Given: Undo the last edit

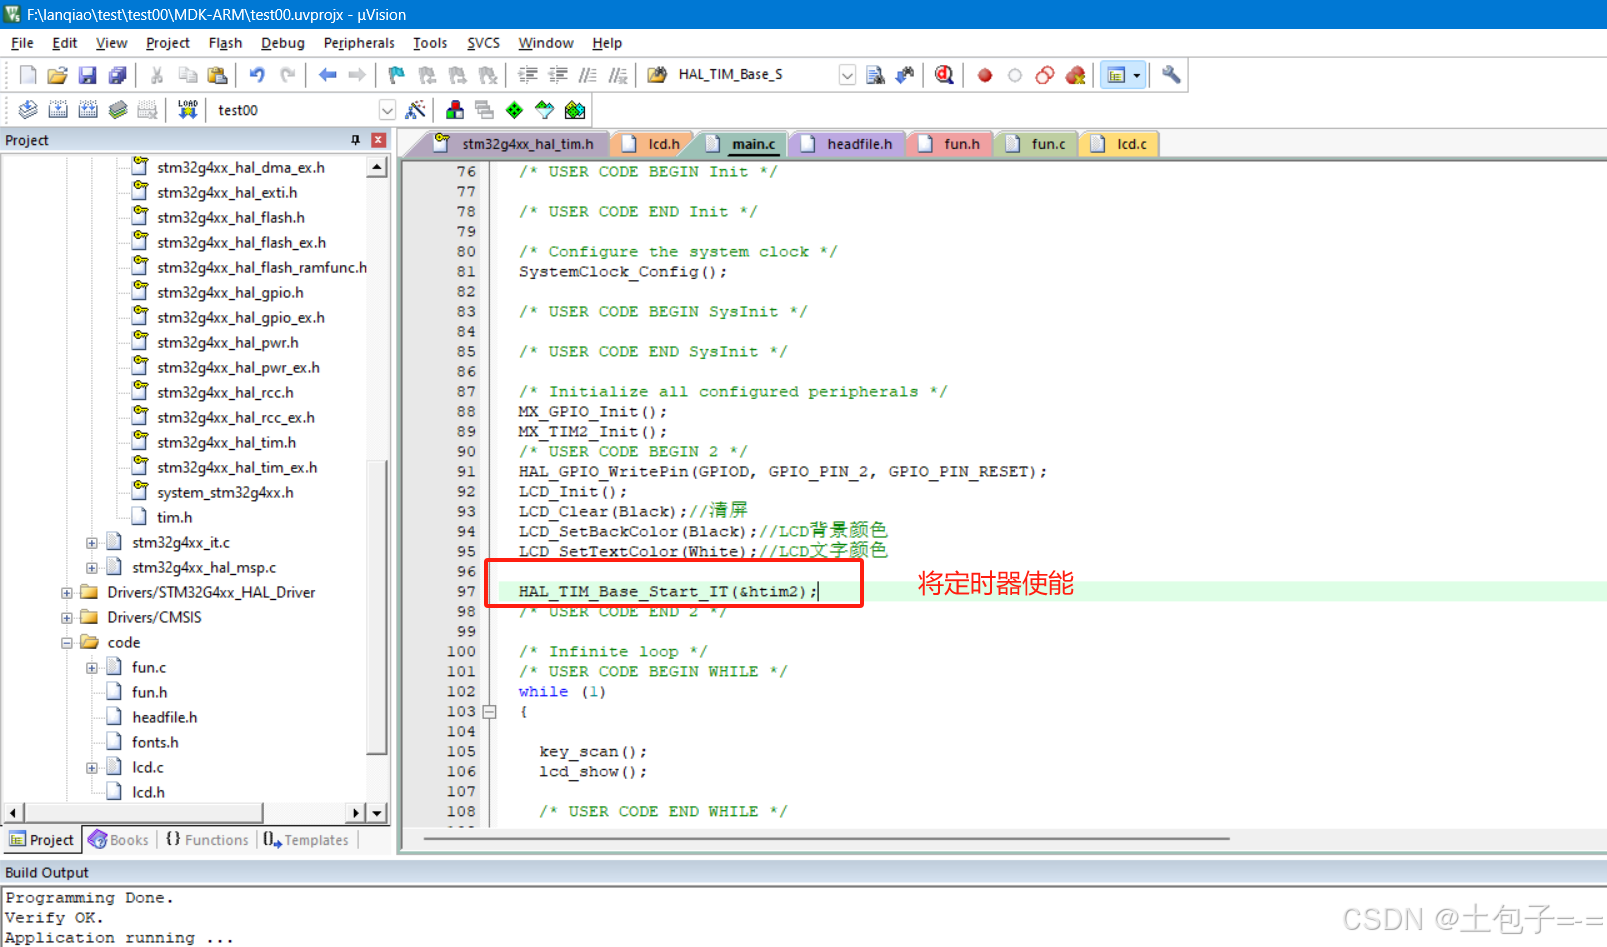Looking at the screenshot, I should click(x=257, y=75).
